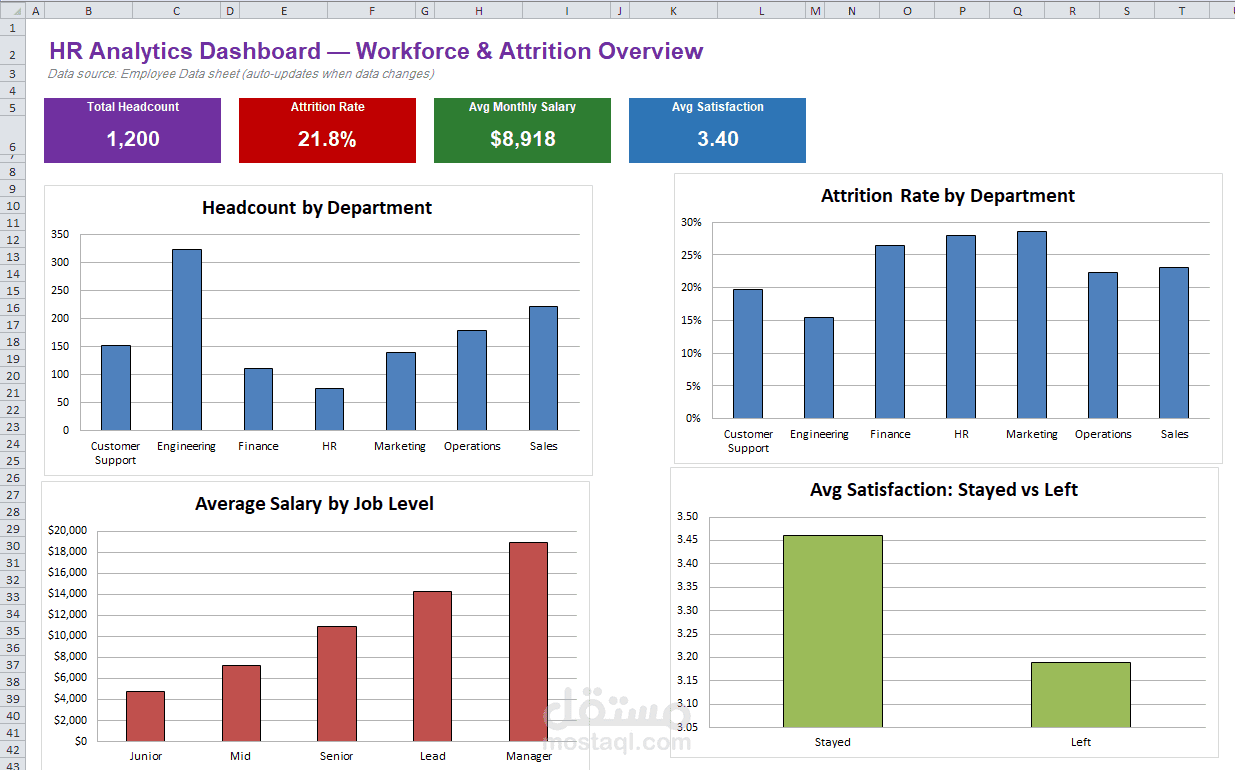The height and width of the screenshot is (770, 1235).
Task: Select row 40 header
Action: [13, 716]
